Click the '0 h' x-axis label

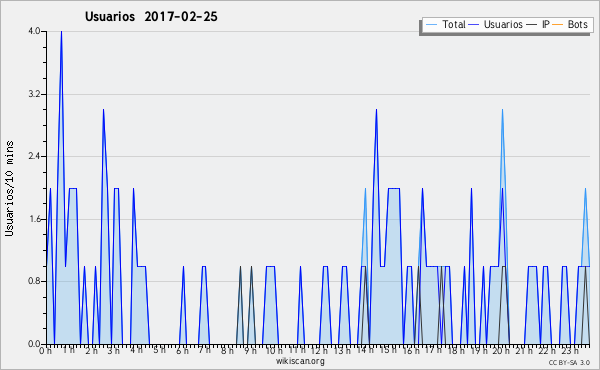click(x=46, y=351)
